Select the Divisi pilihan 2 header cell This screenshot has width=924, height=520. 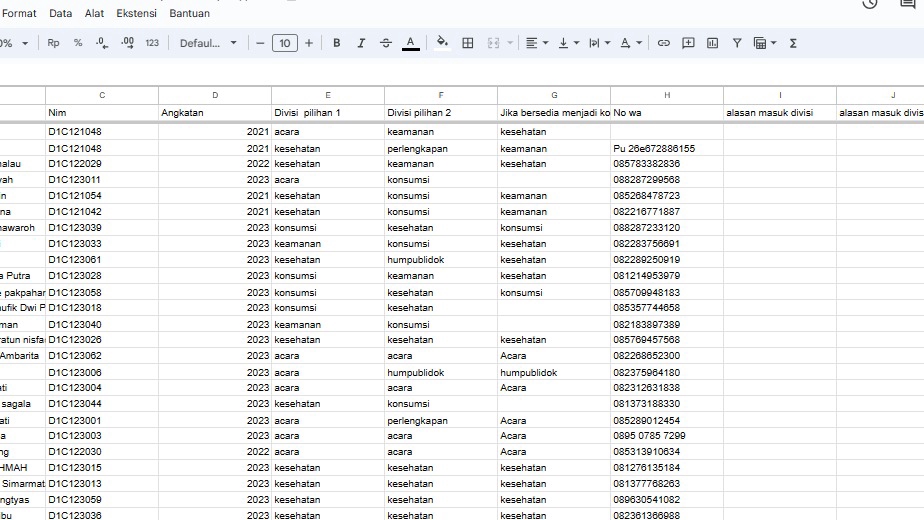pyautogui.click(x=441, y=113)
